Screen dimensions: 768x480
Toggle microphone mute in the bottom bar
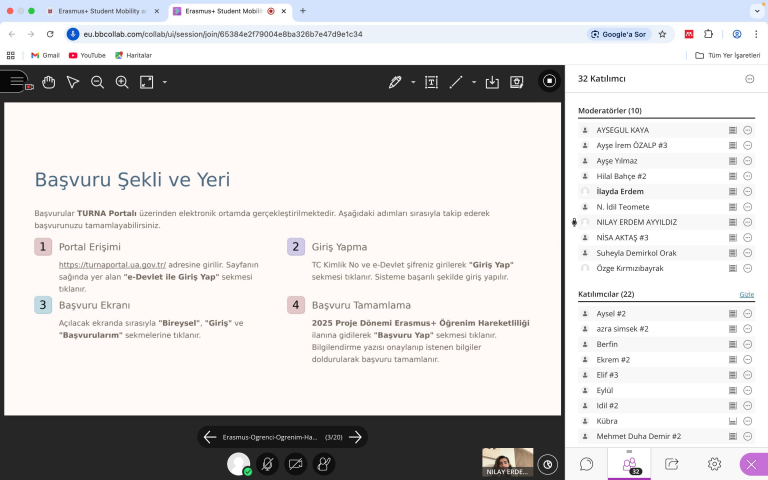coord(267,464)
